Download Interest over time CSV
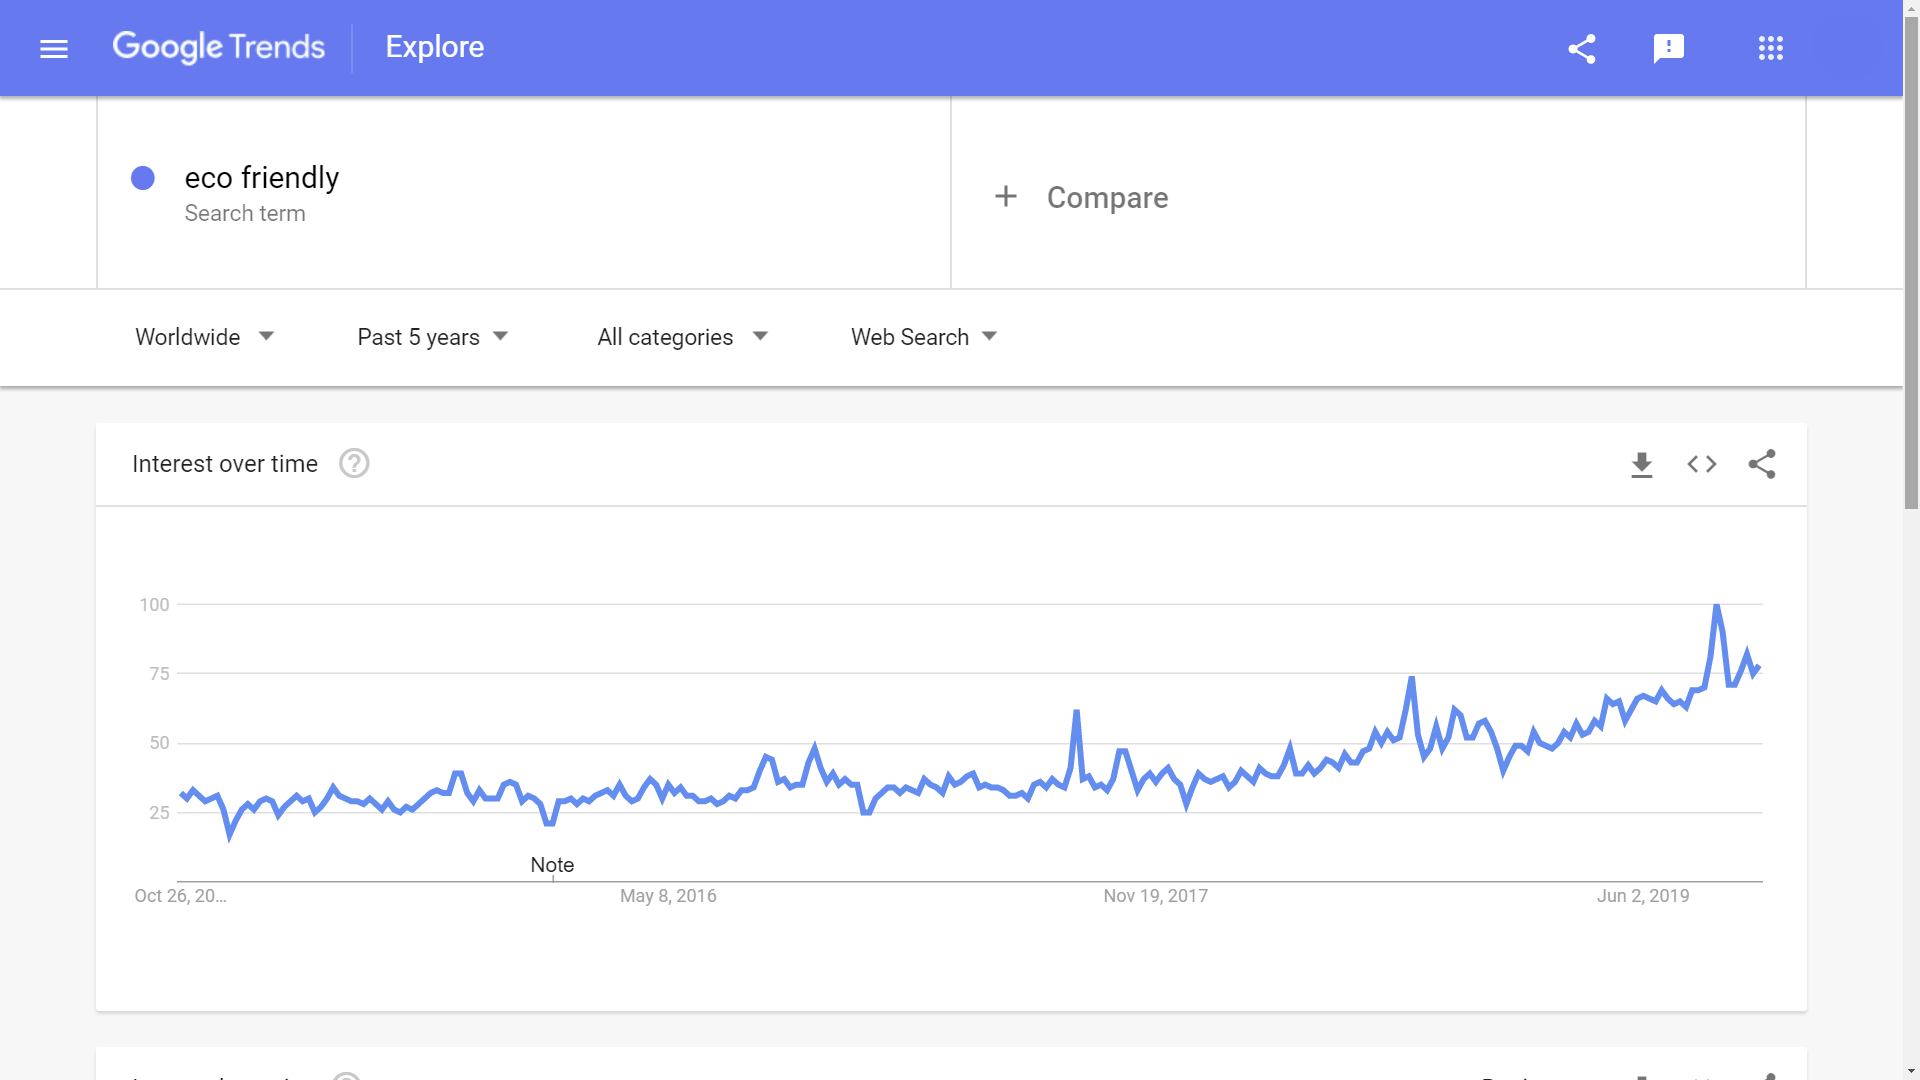Screen dimensions: 1920x1080 tap(1642, 464)
